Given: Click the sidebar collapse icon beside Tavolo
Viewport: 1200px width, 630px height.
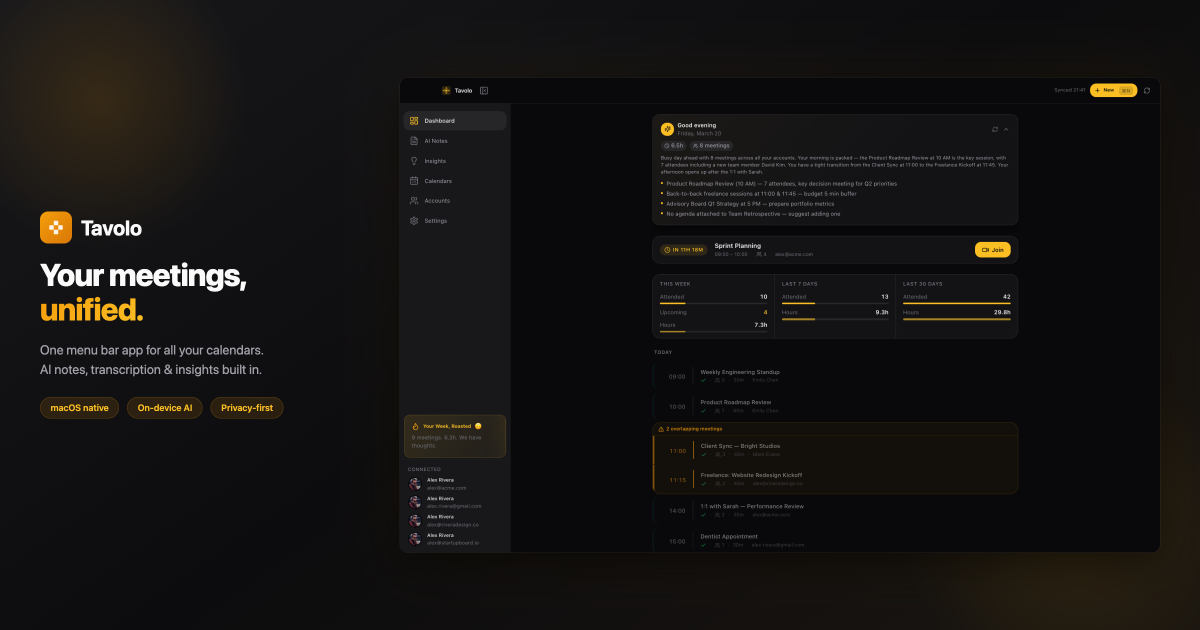Looking at the screenshot, I should [x=484, y=91].
